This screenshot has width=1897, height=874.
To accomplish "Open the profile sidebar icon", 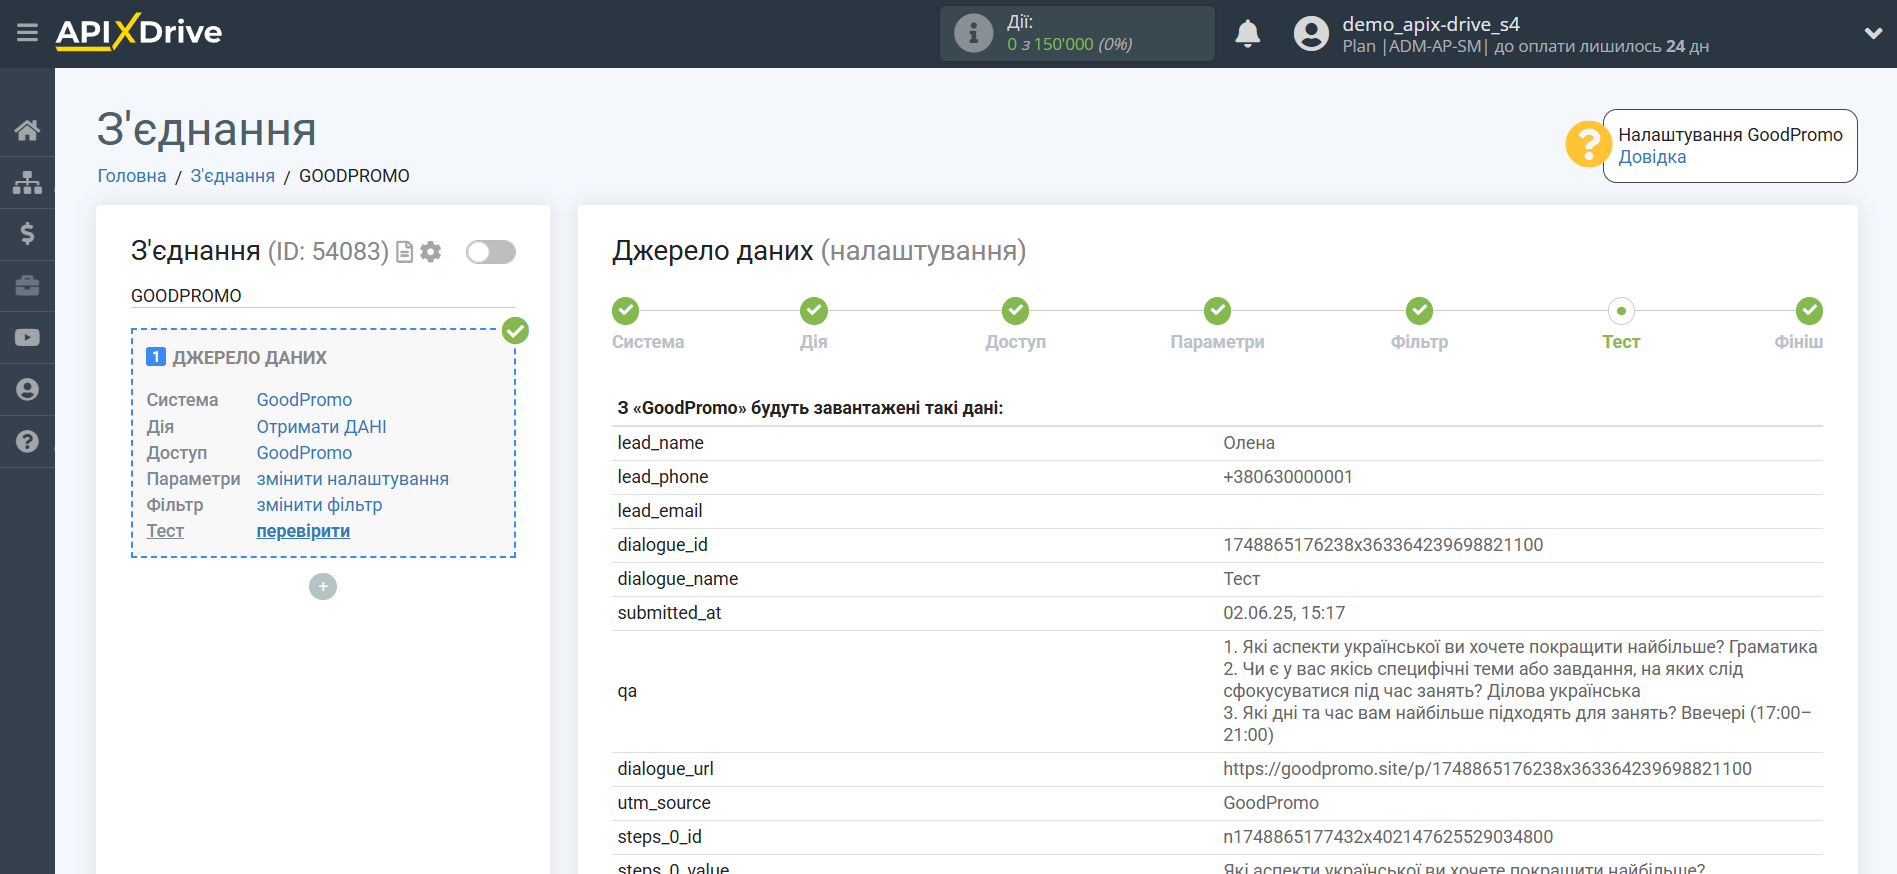I will click(x=27, y=390).
